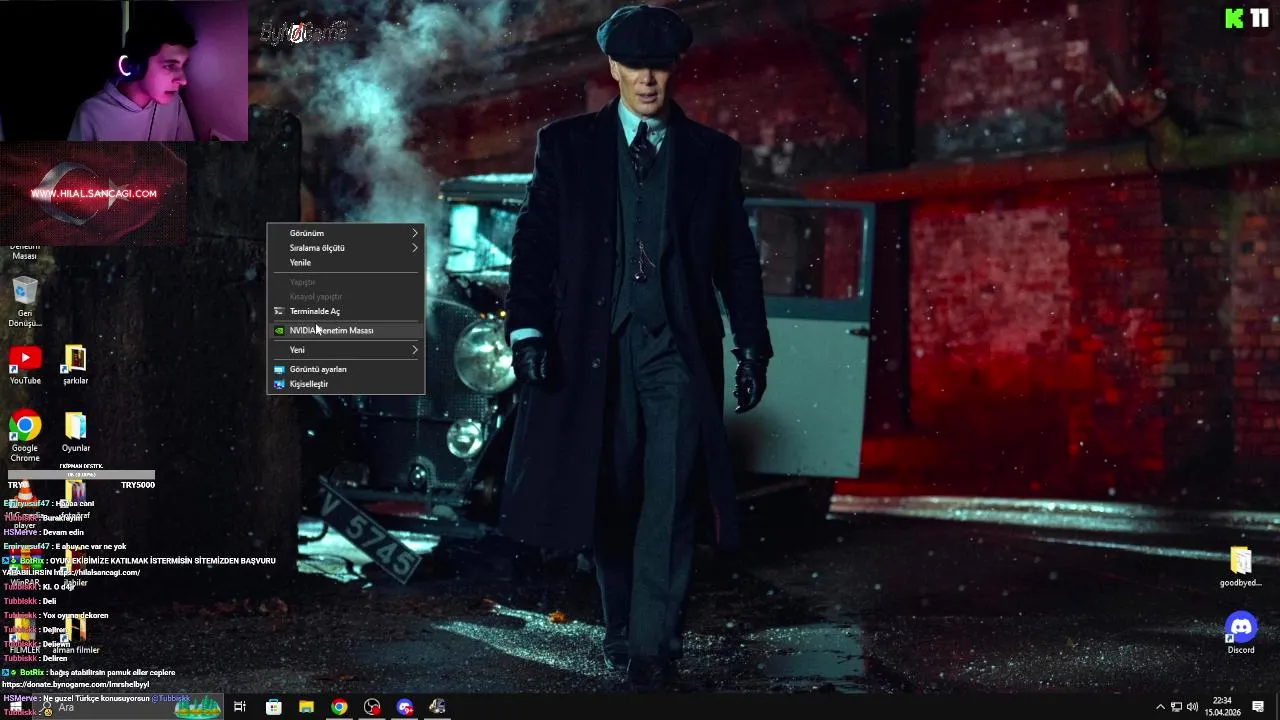Screen dimensions: 1280x720
Task: Select the Geri Dönüşüm recycle bin icon
Action: click(x=25, y=302)
